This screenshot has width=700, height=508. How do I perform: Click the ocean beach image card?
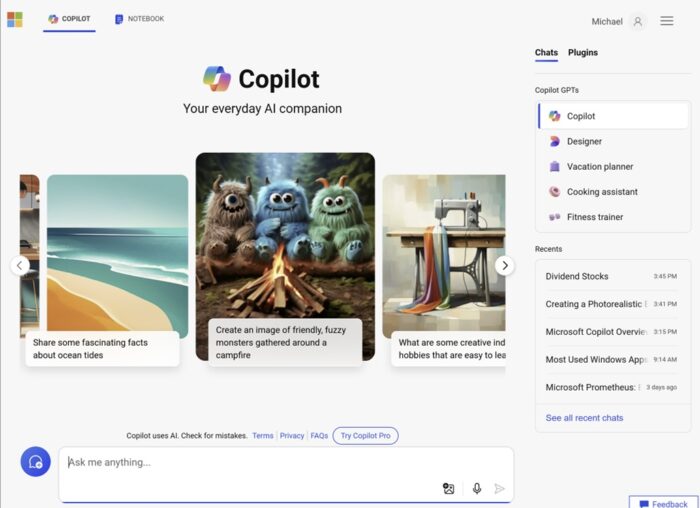click(117, 254)
